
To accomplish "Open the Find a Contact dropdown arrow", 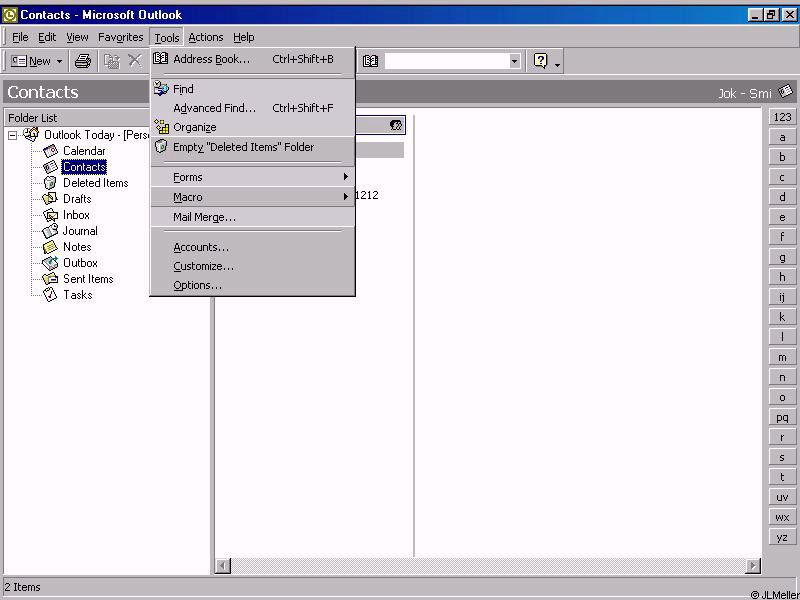I will click(514, 61).
